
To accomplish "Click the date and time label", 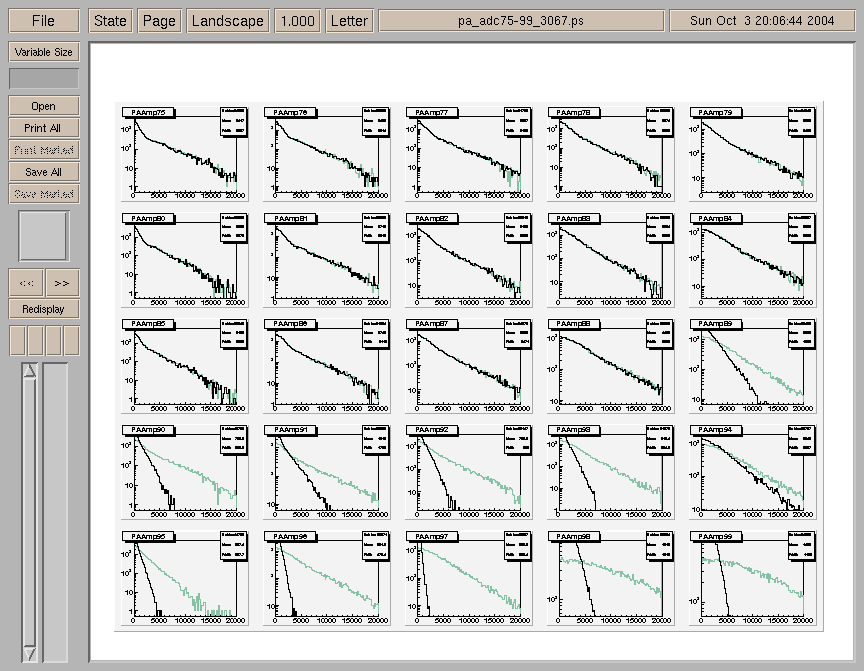I will point(762,21).
